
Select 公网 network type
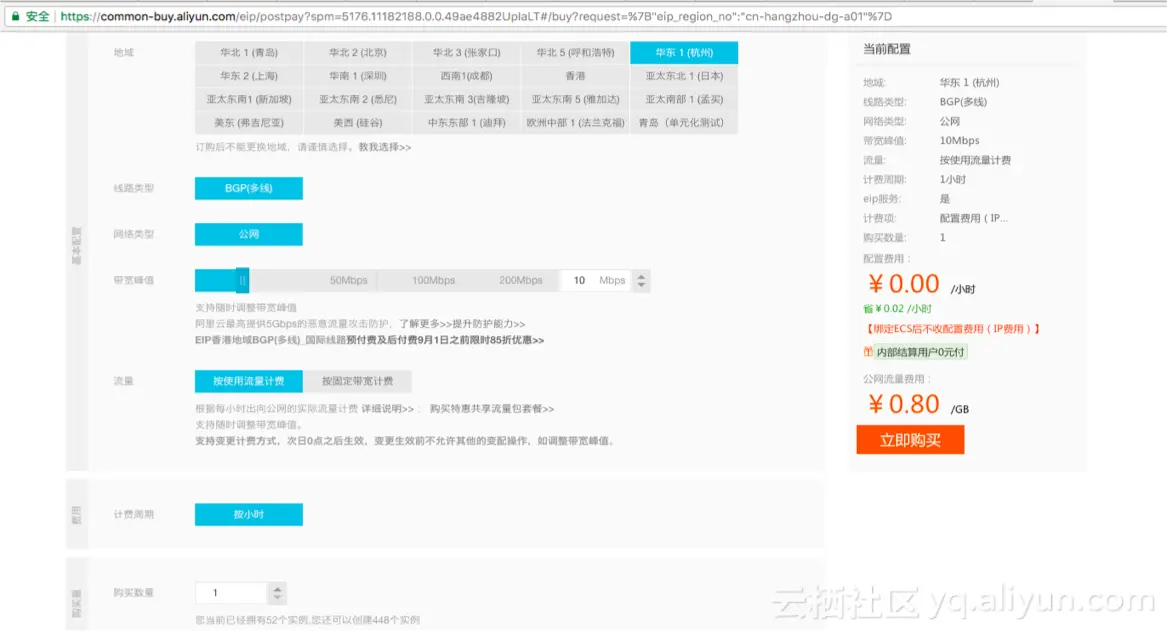[249, 234]
